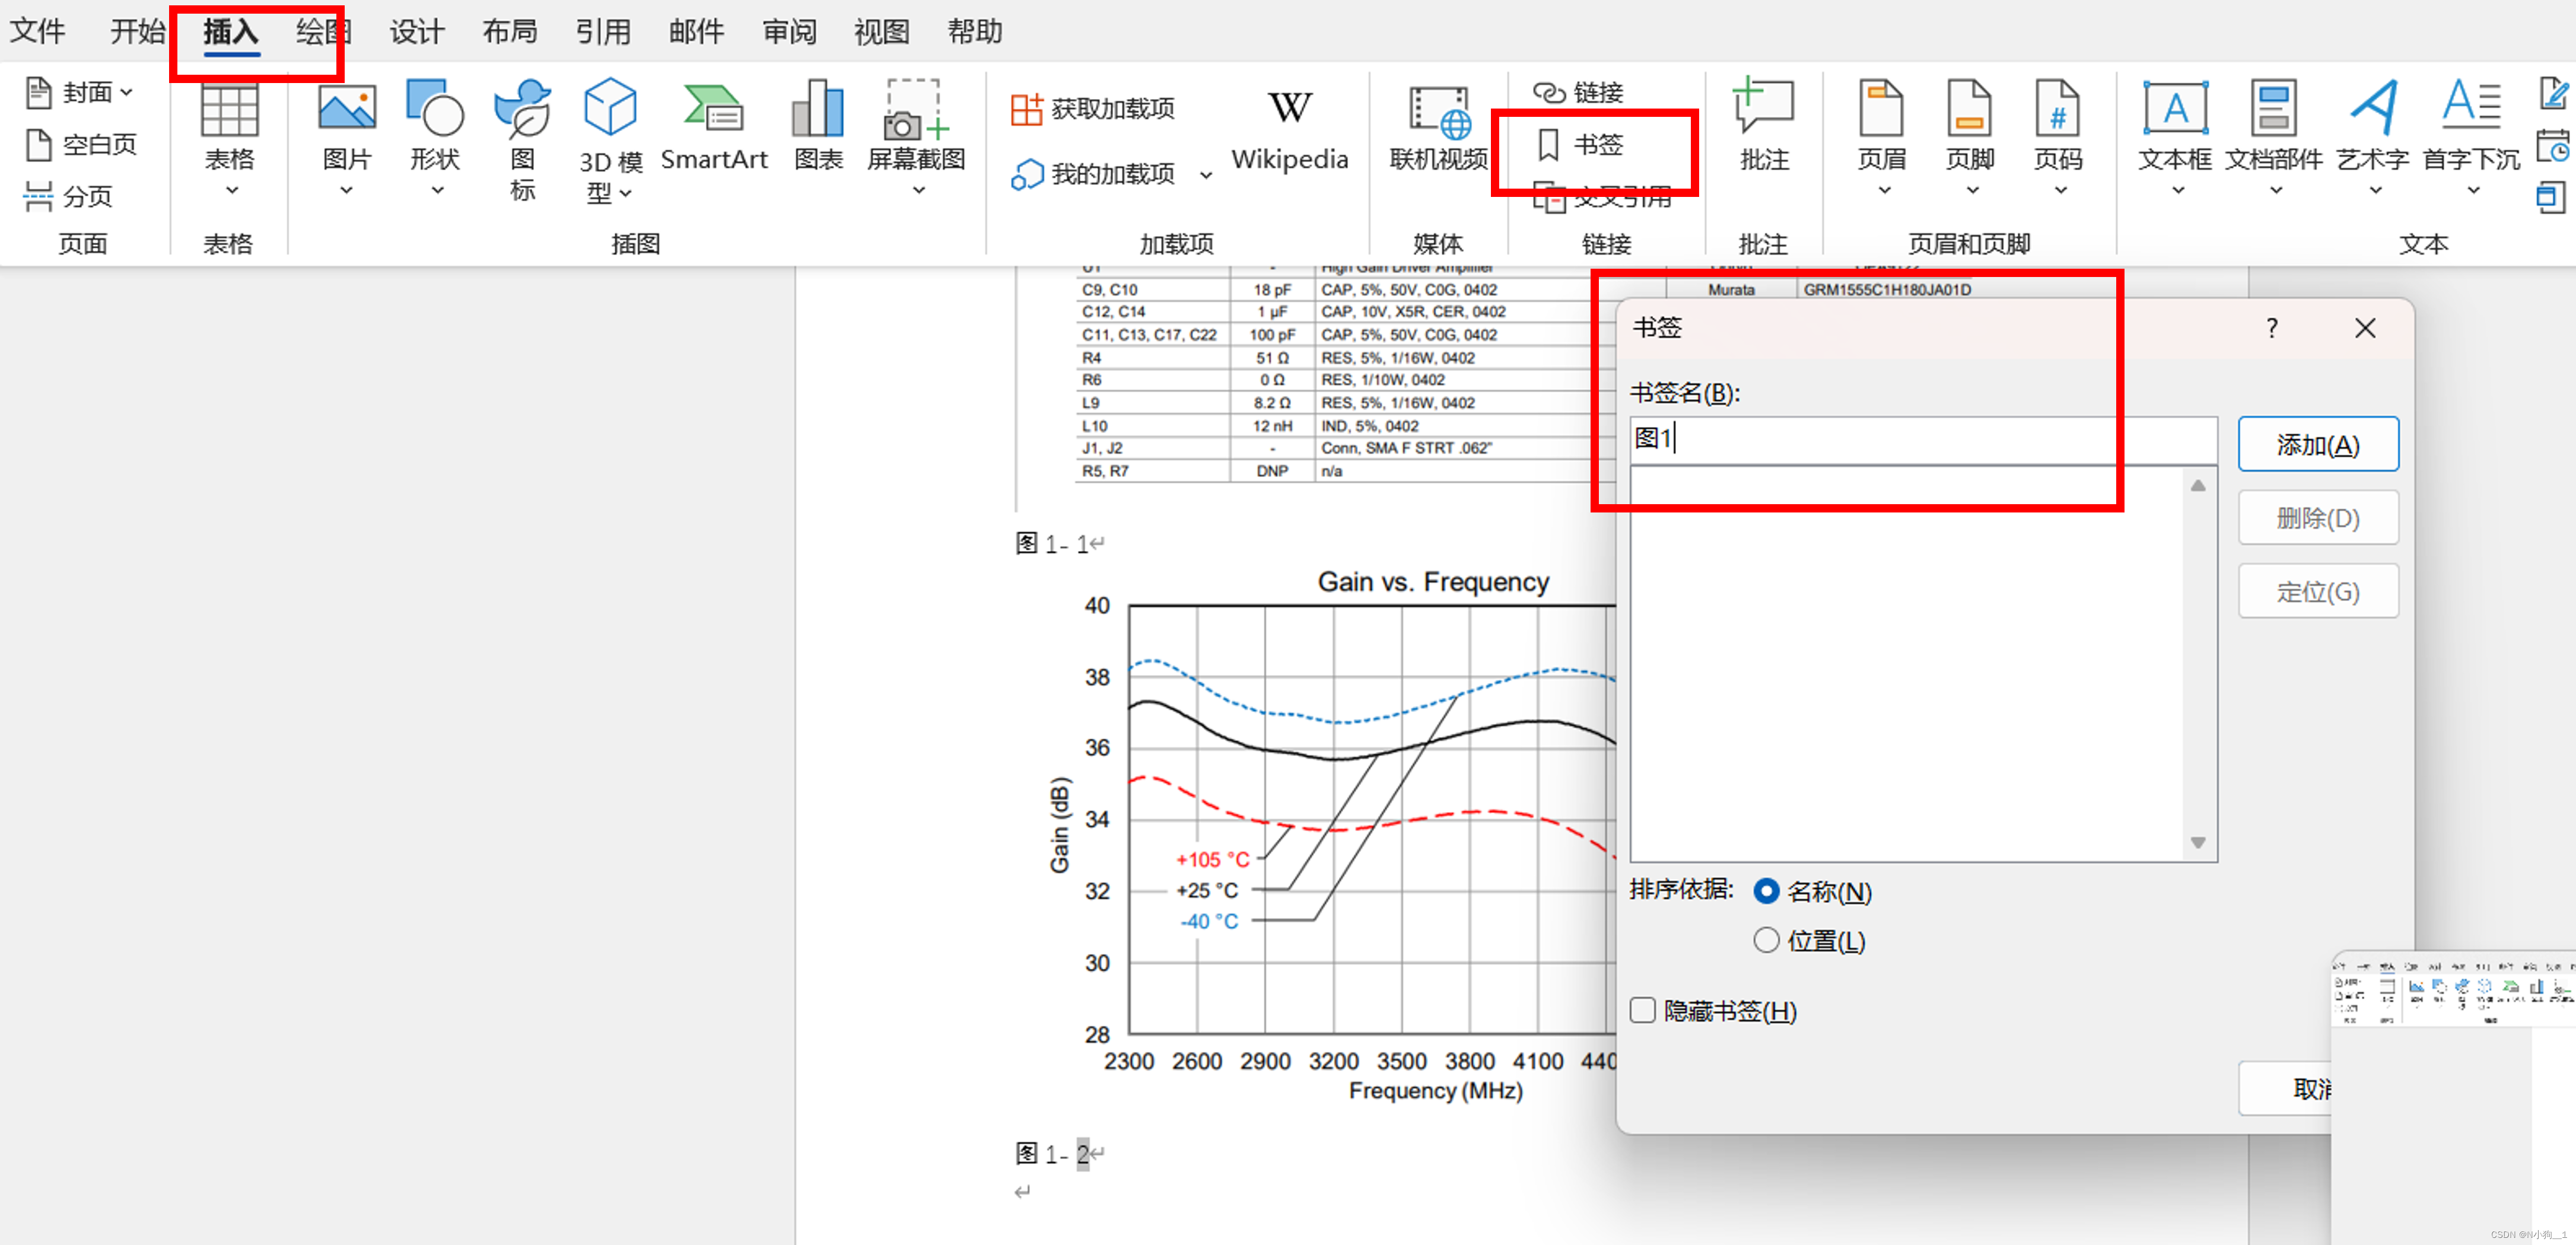The width and height of the screenshot is (2576, 1245).
Task: Click the Go To (定位) button in Bookmark dialog
Action: 2317,592
